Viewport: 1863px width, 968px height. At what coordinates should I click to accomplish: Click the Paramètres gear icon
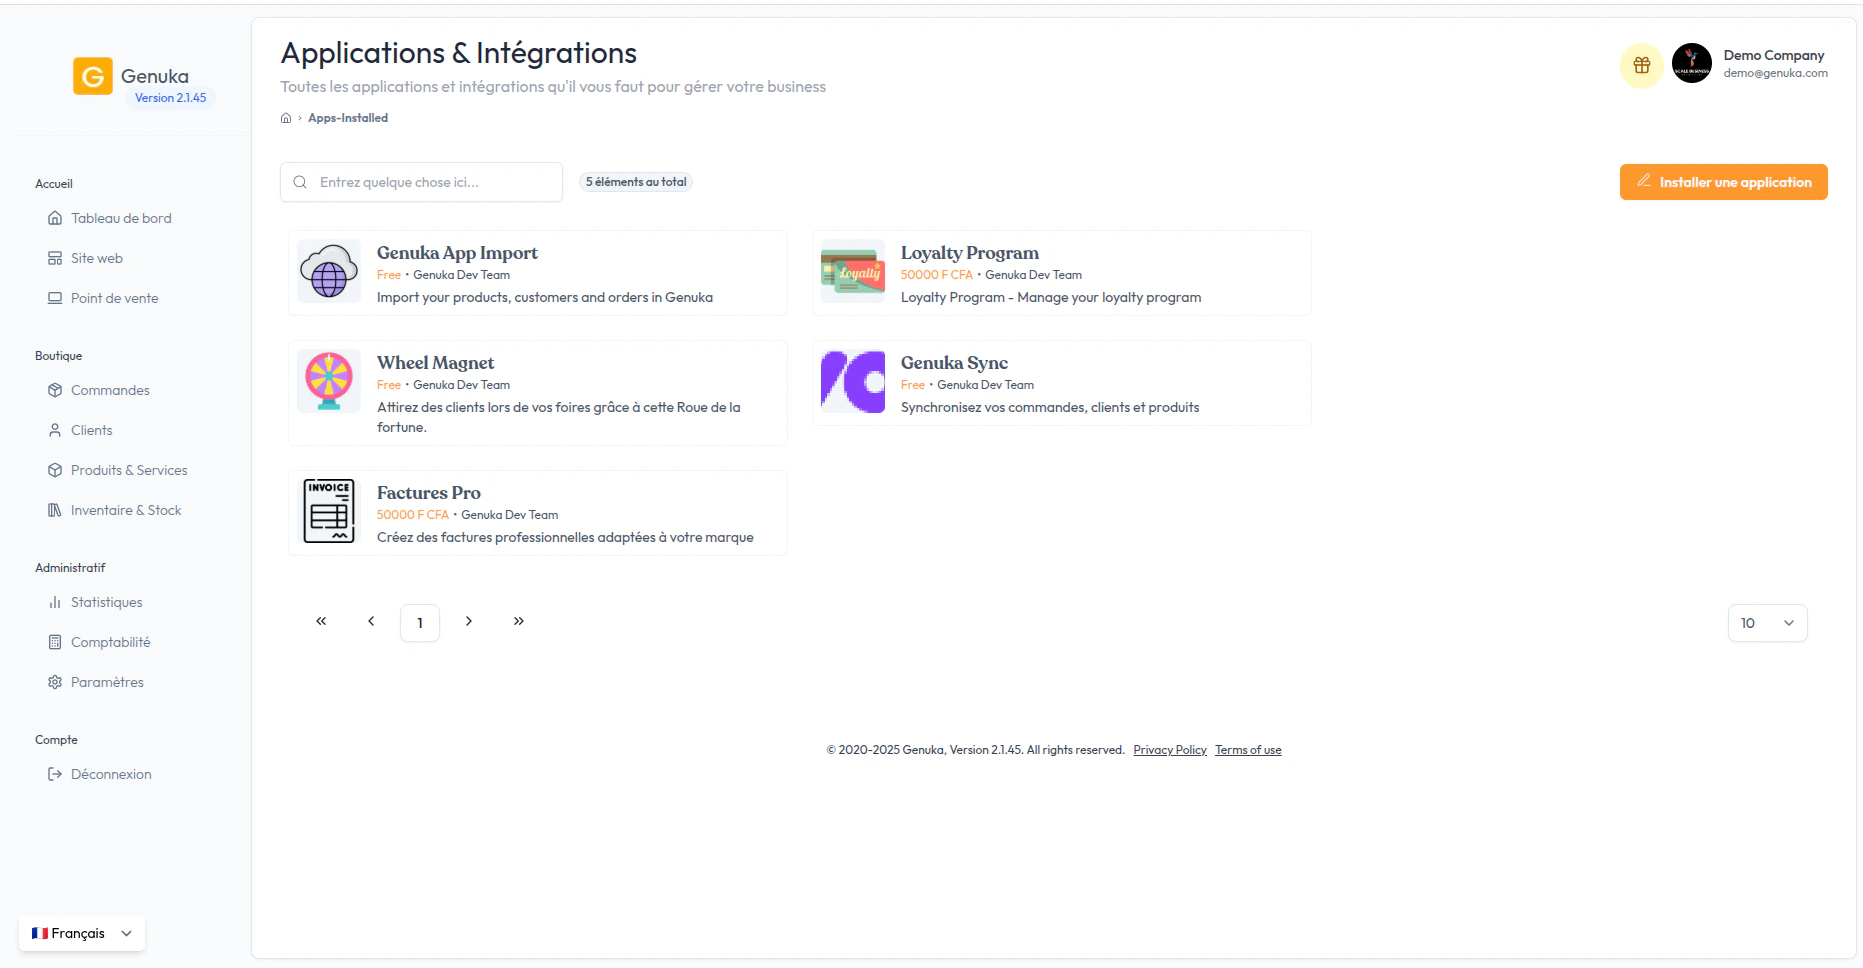pyautogui.click(x=55, y=682)
